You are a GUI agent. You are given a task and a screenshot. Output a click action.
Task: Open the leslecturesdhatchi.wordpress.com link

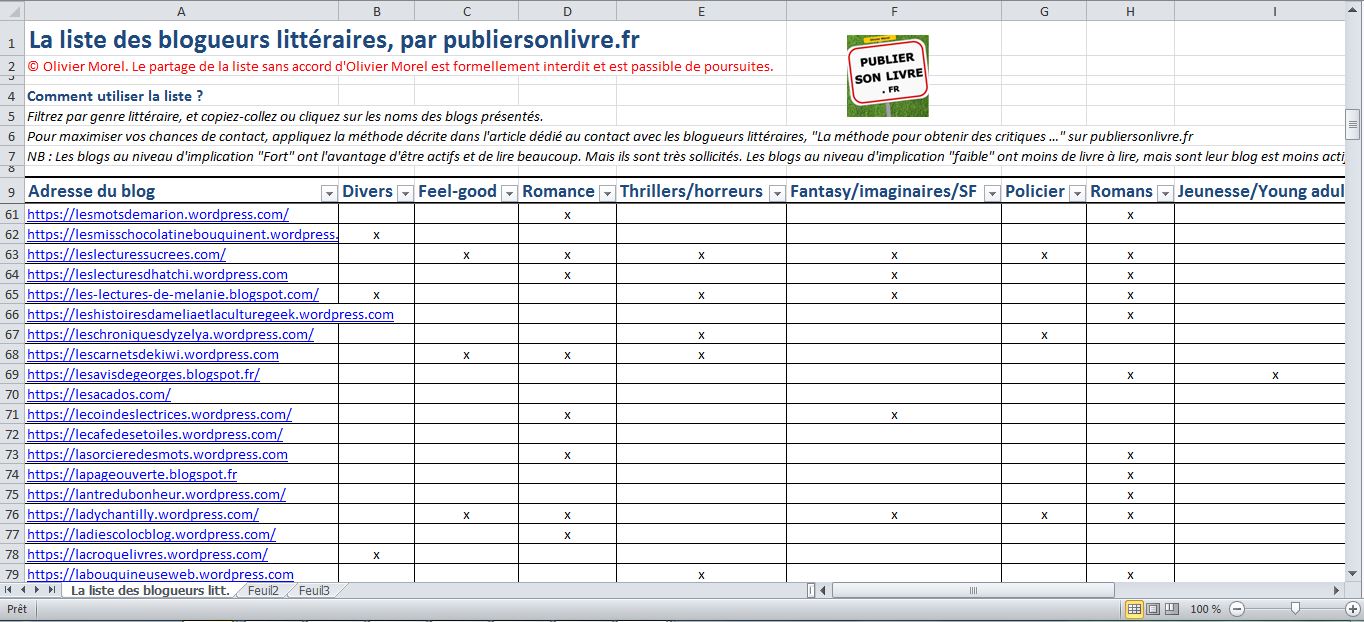(x=157, y=274)
